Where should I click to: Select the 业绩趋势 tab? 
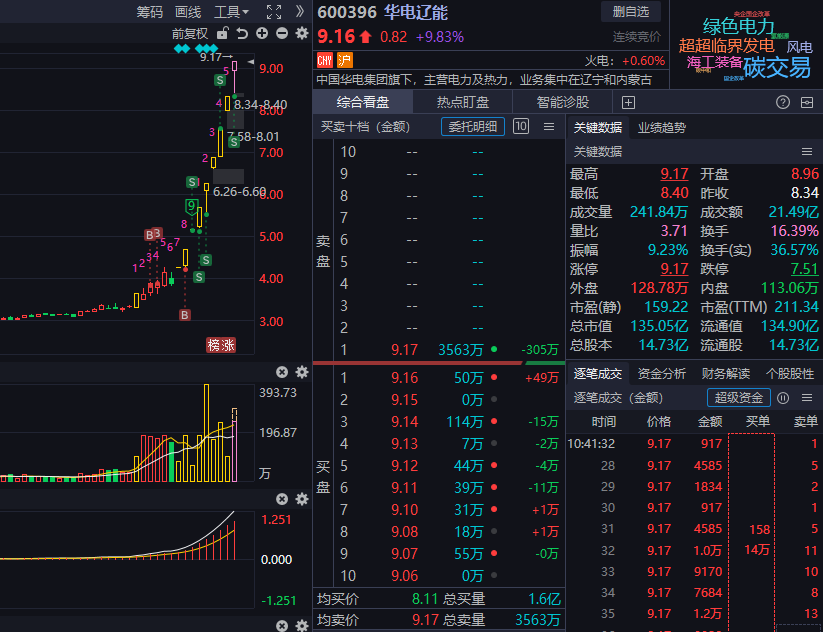(x=662, y=128)
